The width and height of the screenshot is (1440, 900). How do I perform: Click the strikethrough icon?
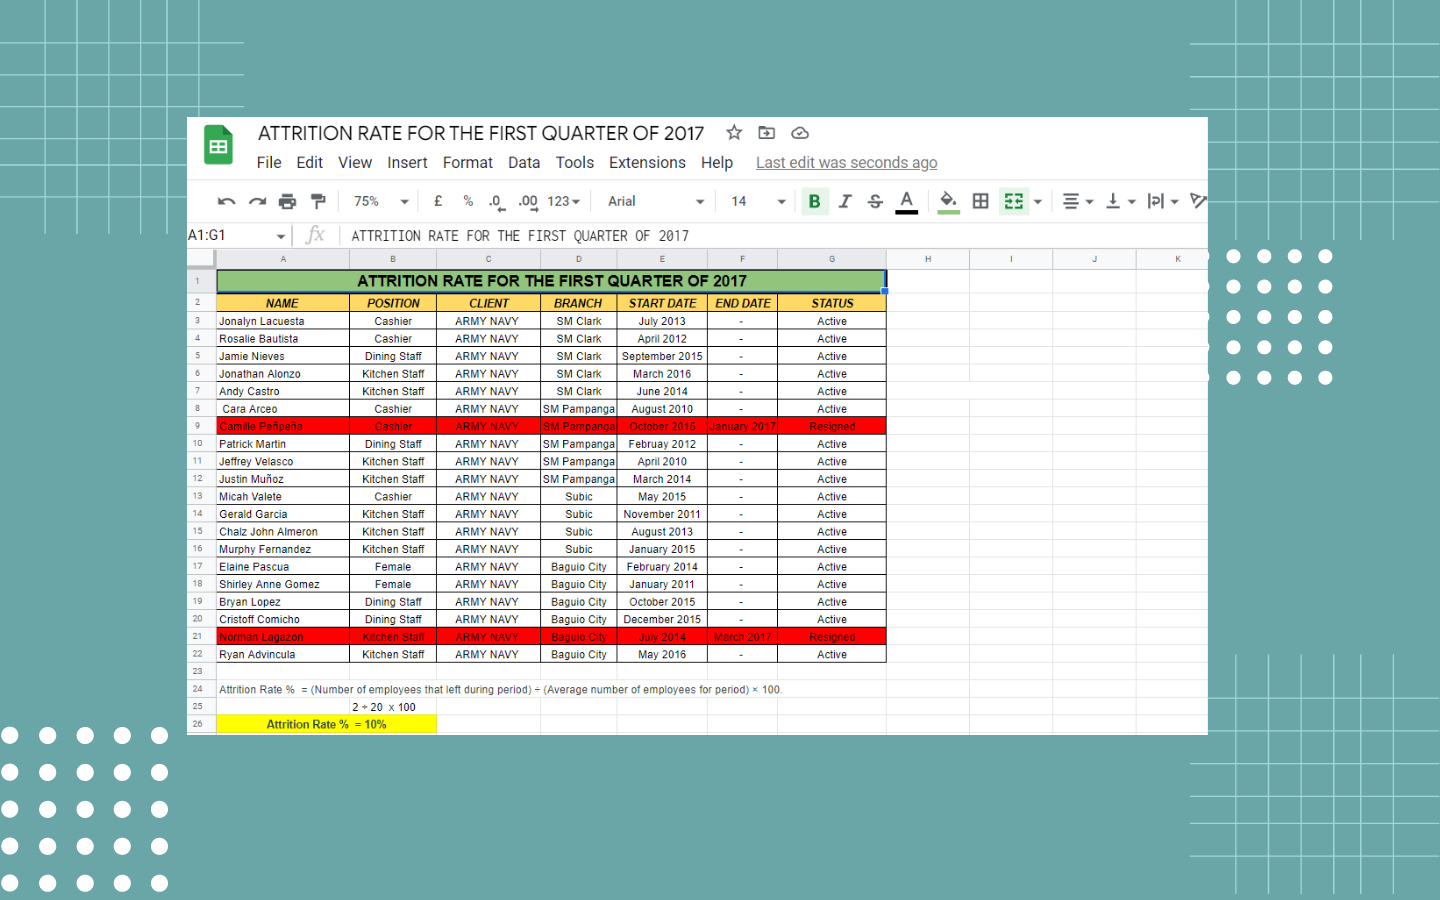coord(875,202)
